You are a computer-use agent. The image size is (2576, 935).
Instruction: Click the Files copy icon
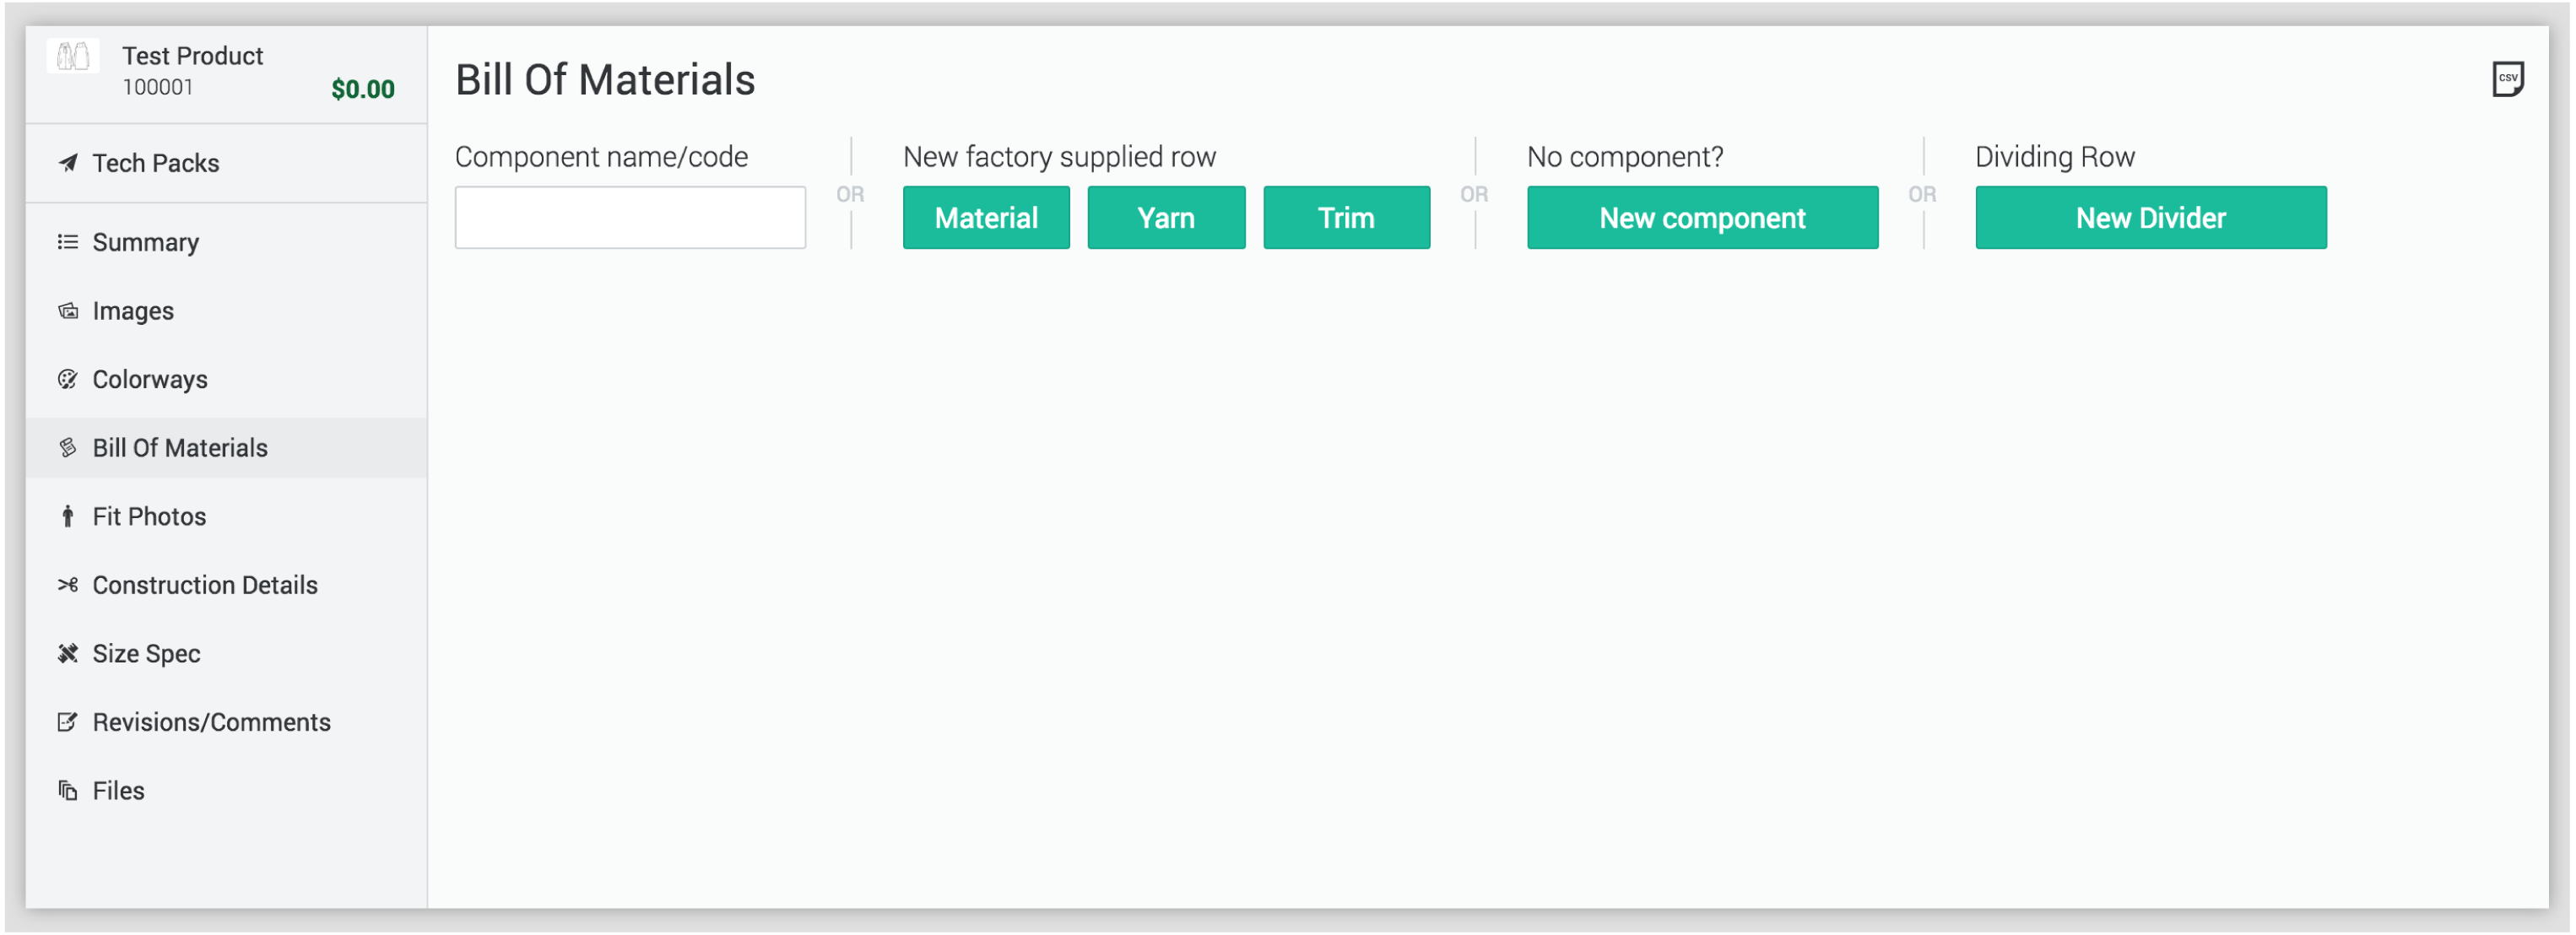click(68, 791)
